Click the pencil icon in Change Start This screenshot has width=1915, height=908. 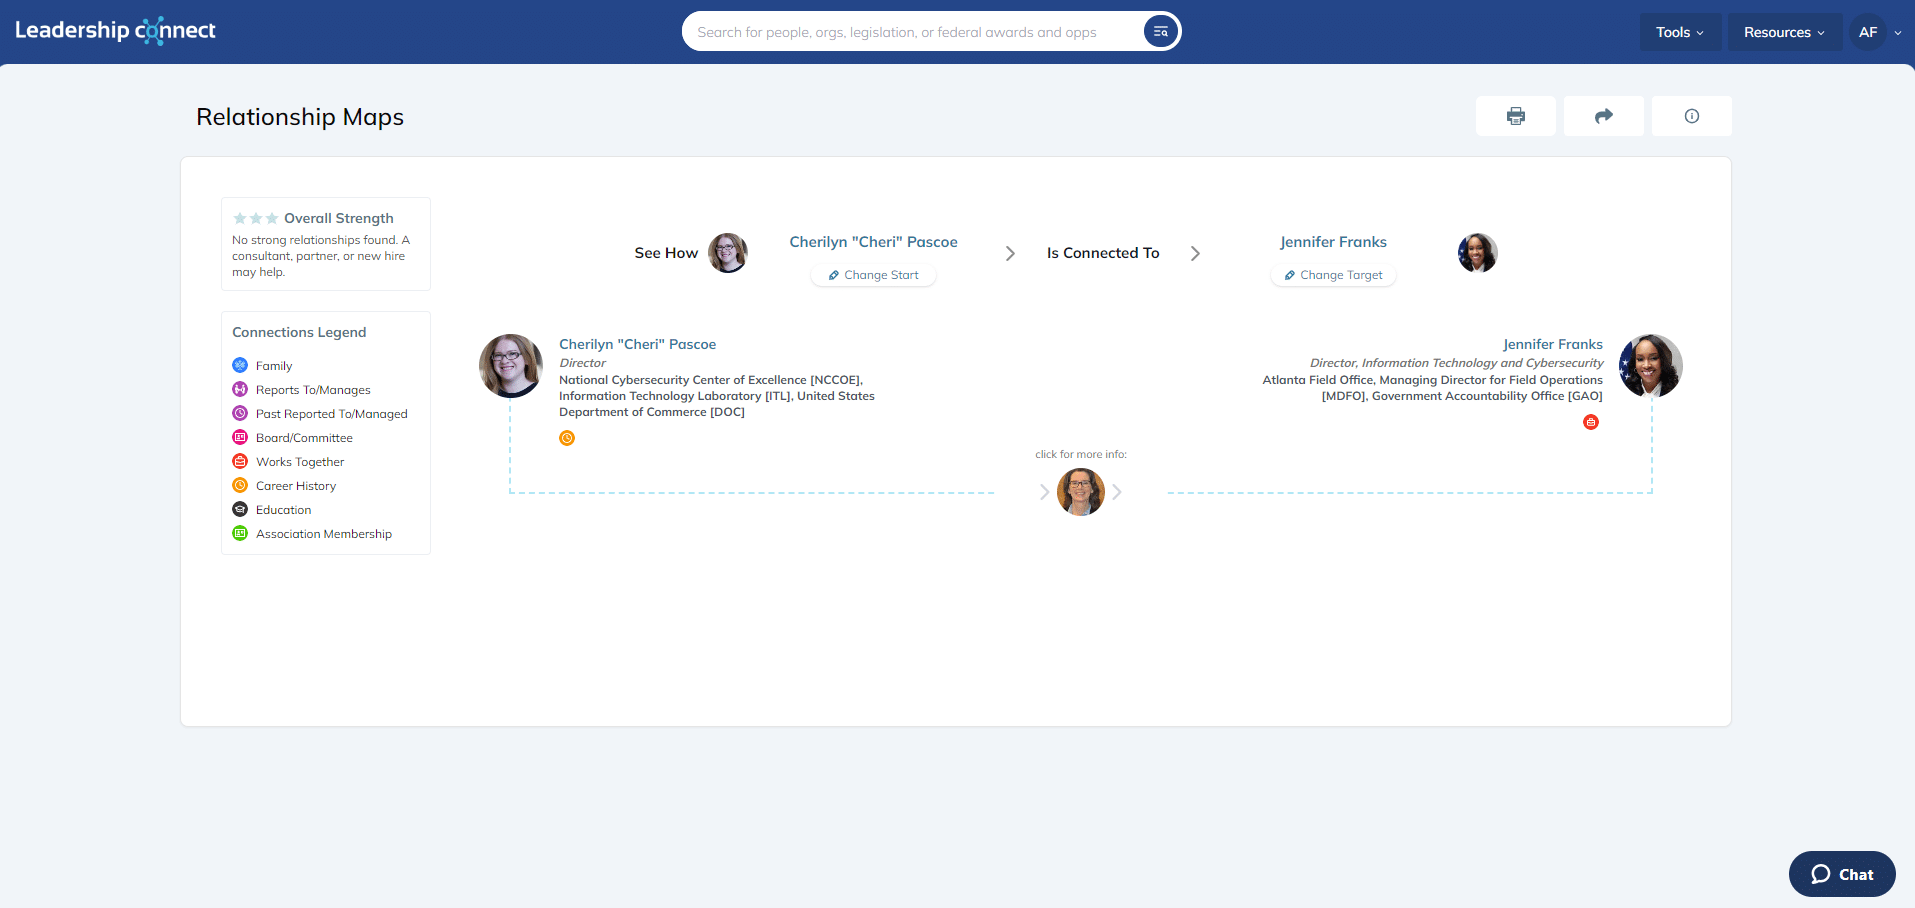[x=833, y=275]
